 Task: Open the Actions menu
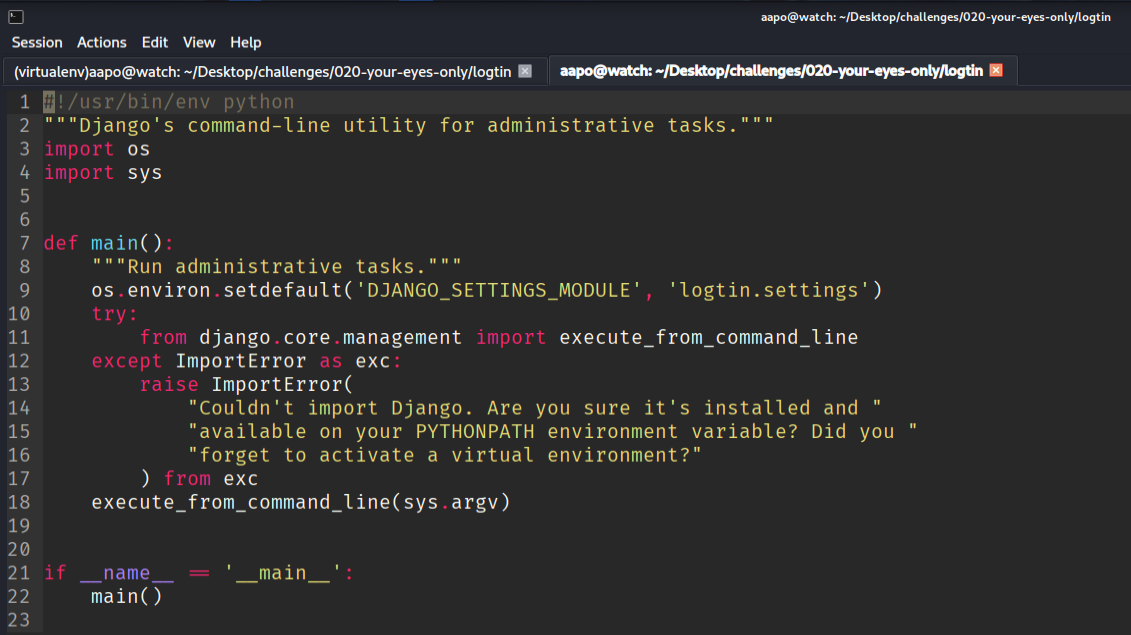click(102, 42)
